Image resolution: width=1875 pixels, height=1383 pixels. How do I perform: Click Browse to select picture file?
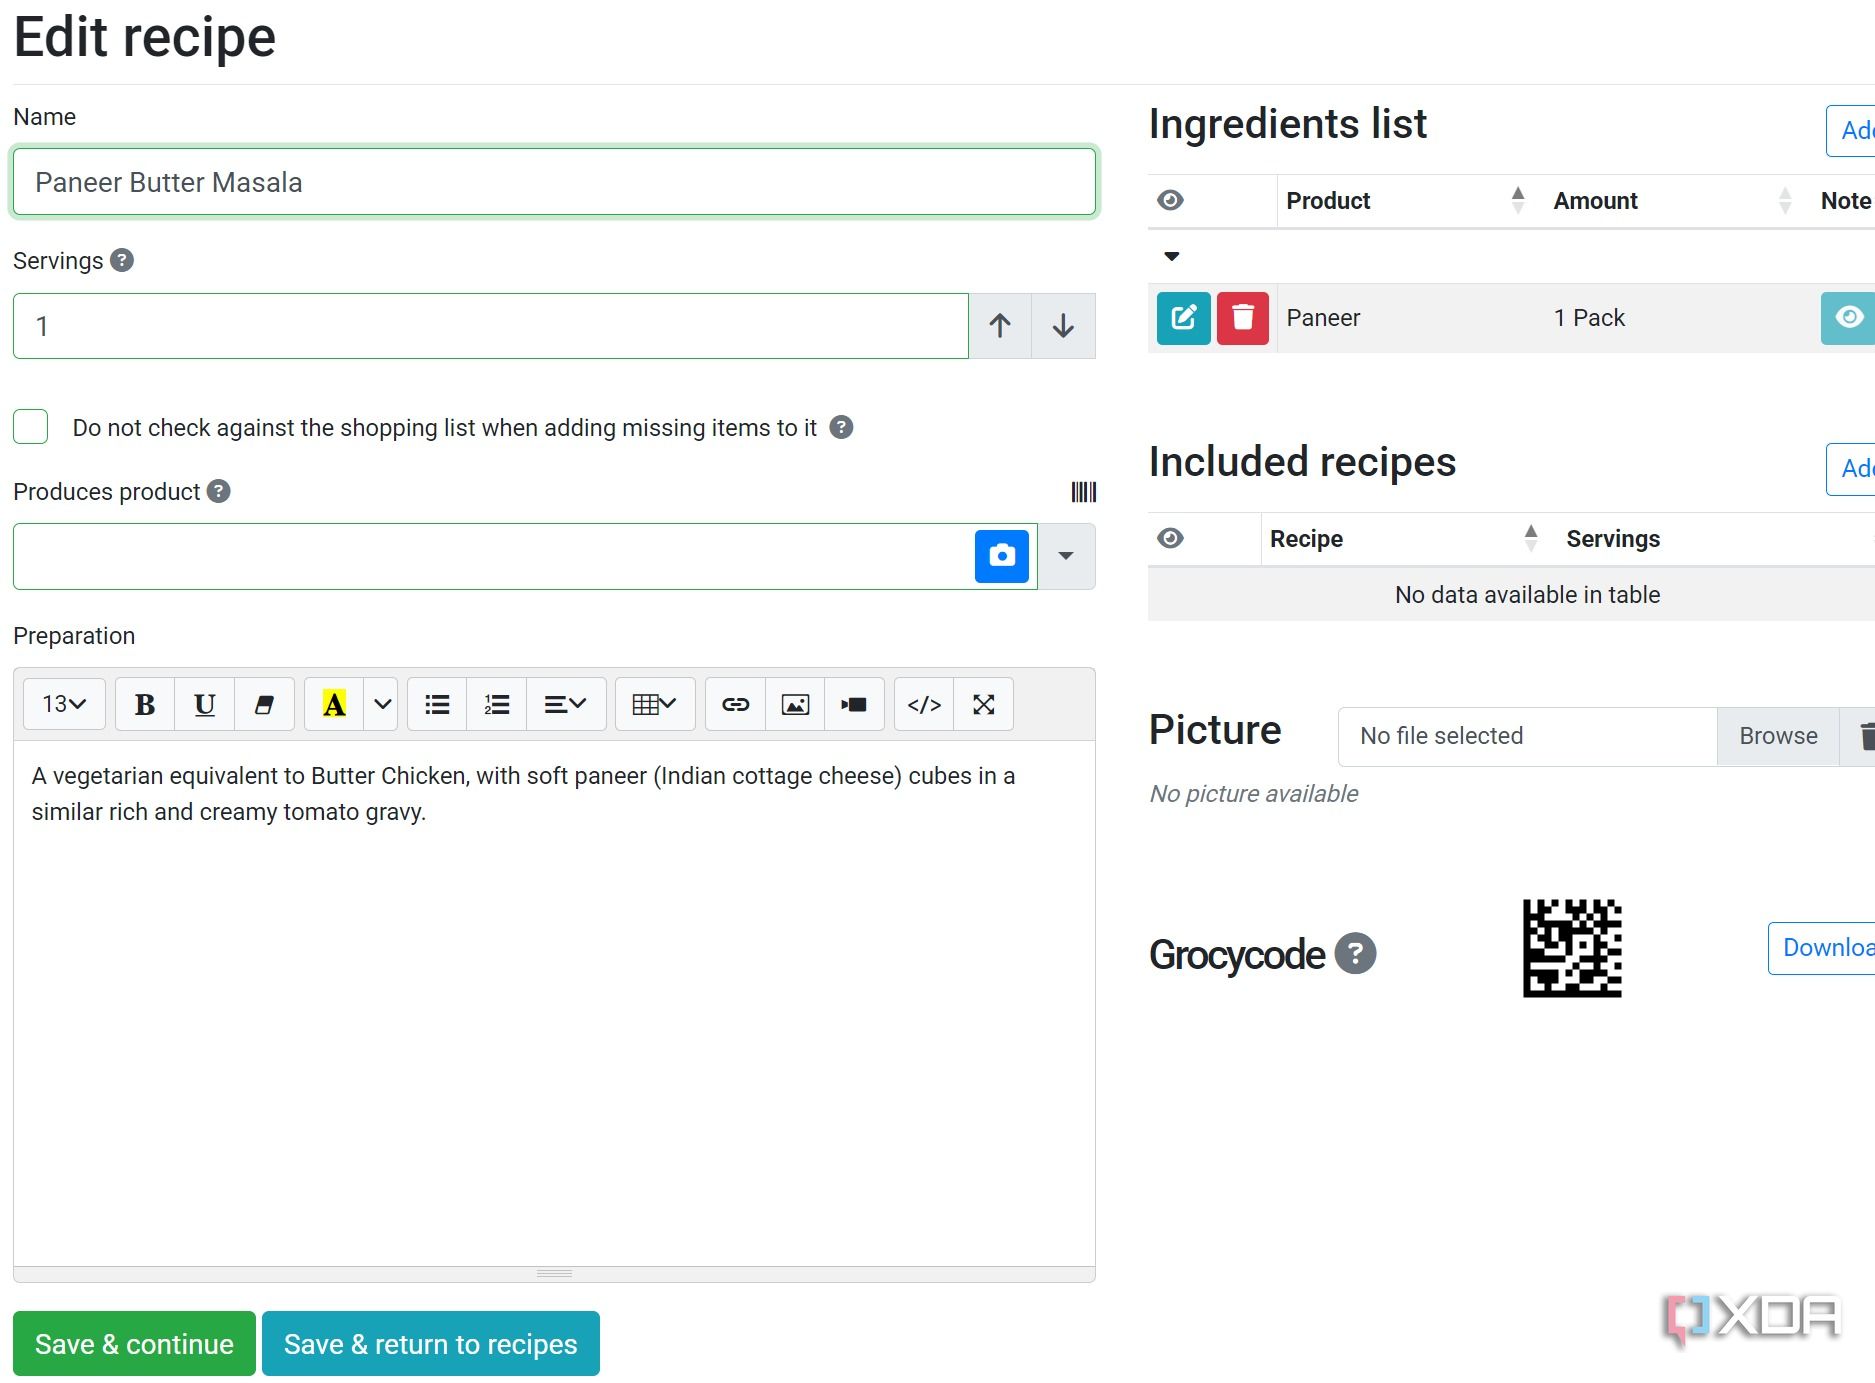[1778, 736]
